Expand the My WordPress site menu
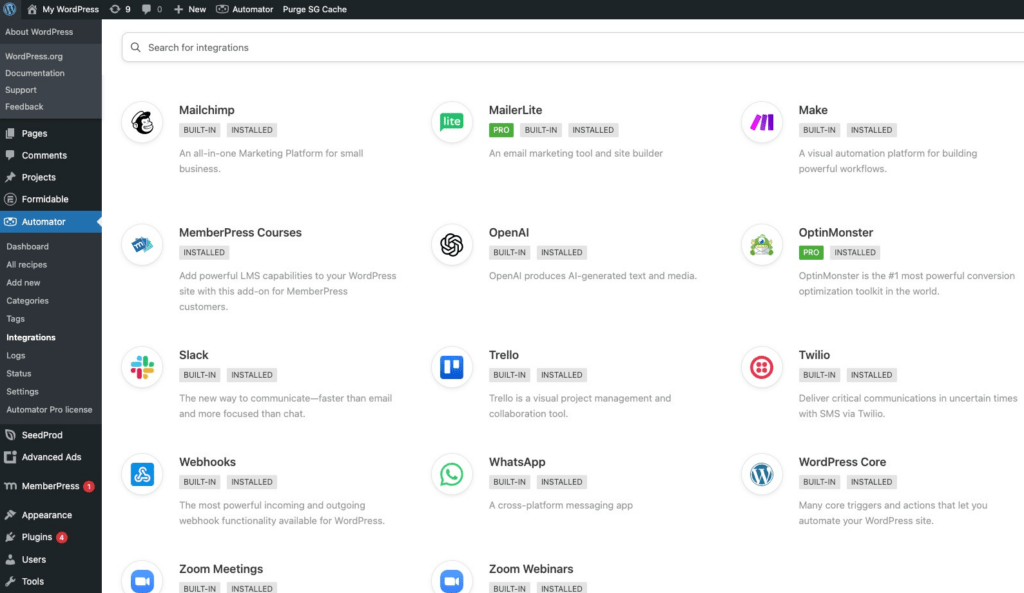The width and height of the screenshot is (1024, 593). click(62, 9)
